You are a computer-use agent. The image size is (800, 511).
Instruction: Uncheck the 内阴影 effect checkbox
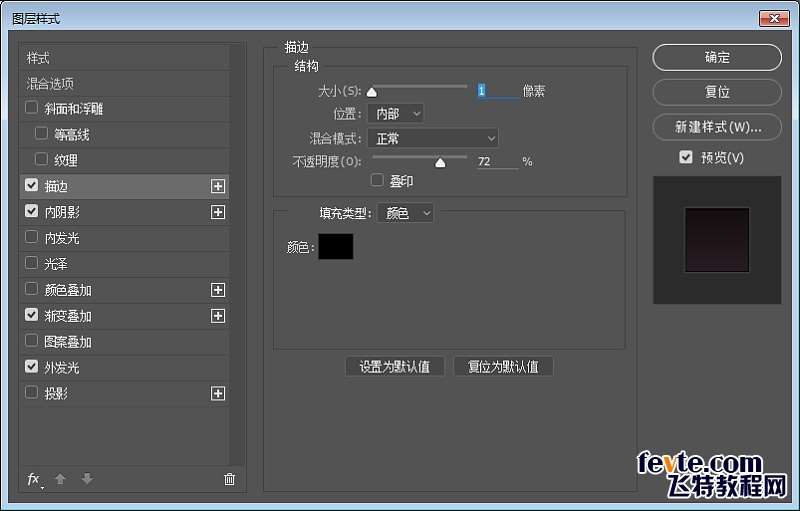click(31, 211)
